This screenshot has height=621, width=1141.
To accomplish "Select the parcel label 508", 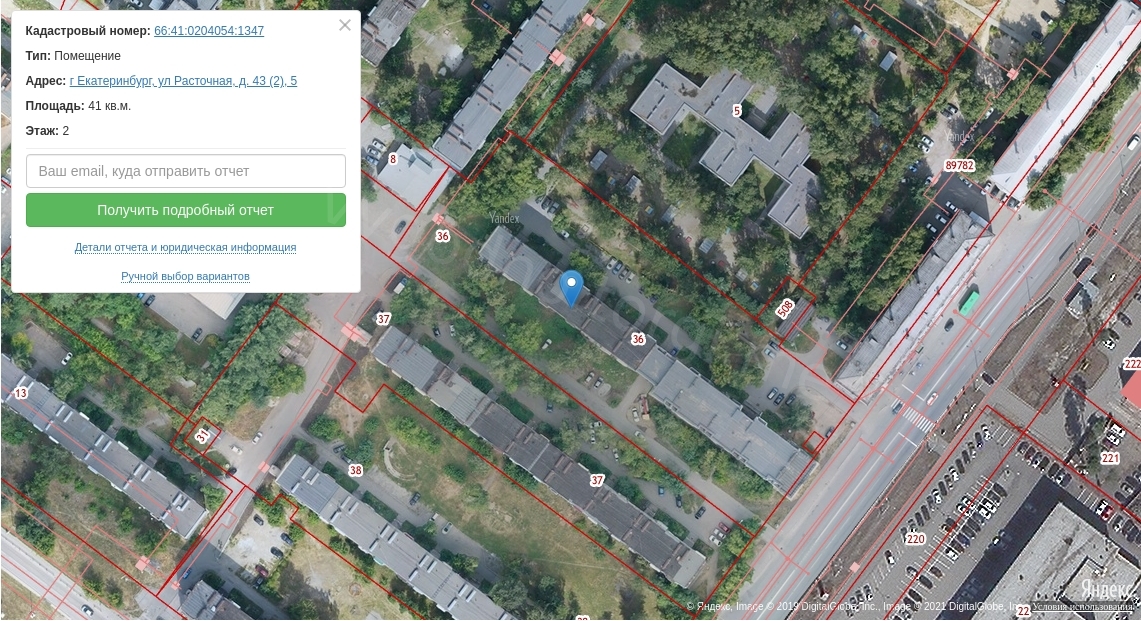I will pyautogui.click(x=784, y=309).
